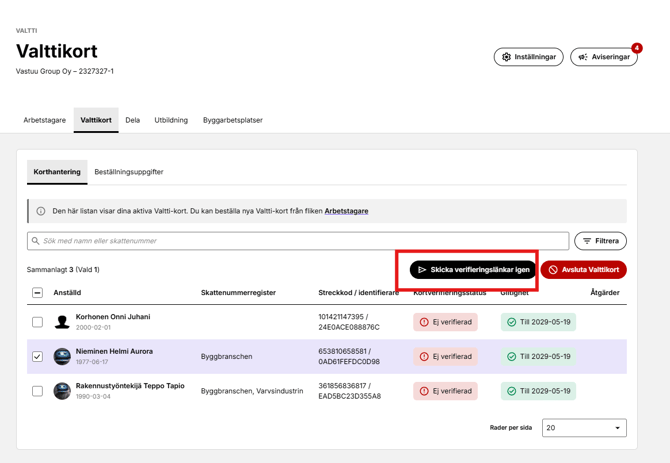This screenshot has height=463, width=670.
Task: Click the Skattenummerregister column header
Action: click(238, 293)
